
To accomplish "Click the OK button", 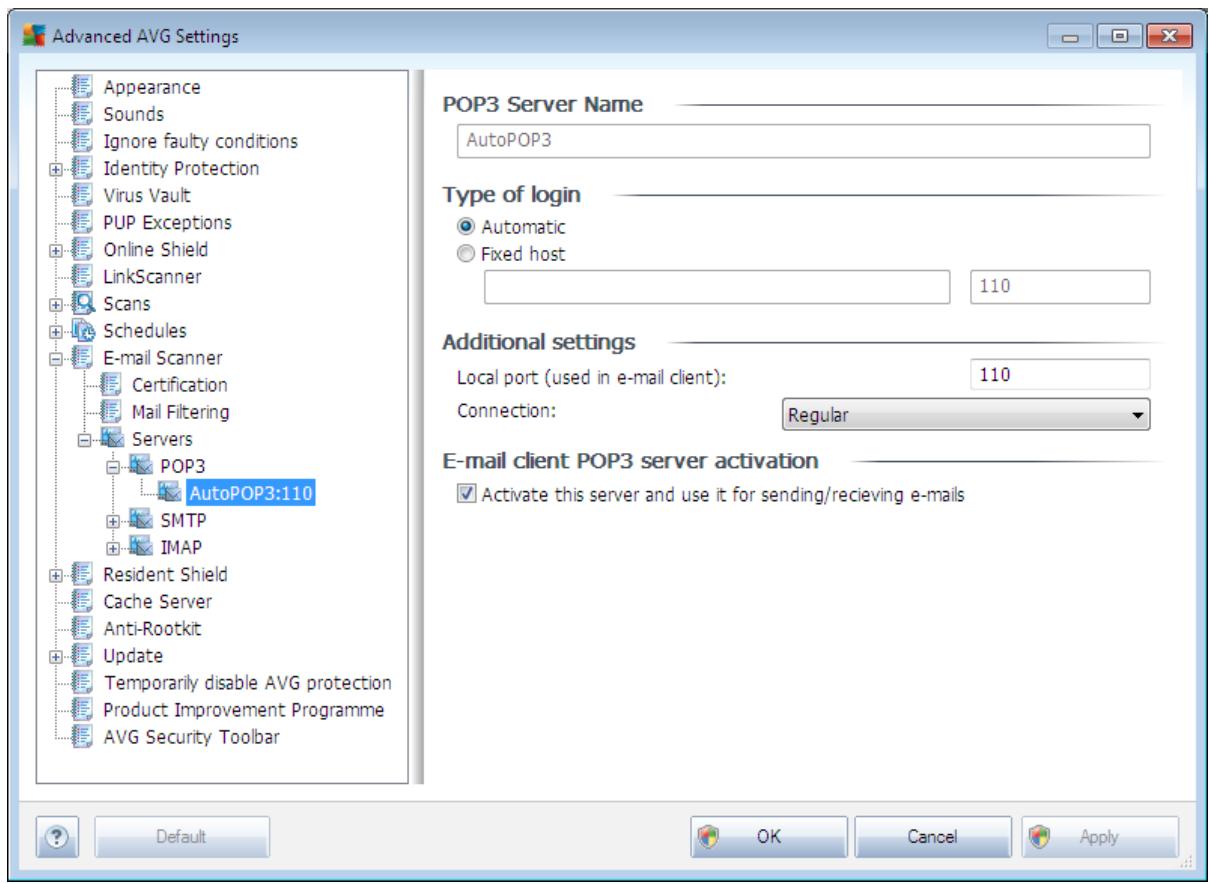I will coord(768,836).
